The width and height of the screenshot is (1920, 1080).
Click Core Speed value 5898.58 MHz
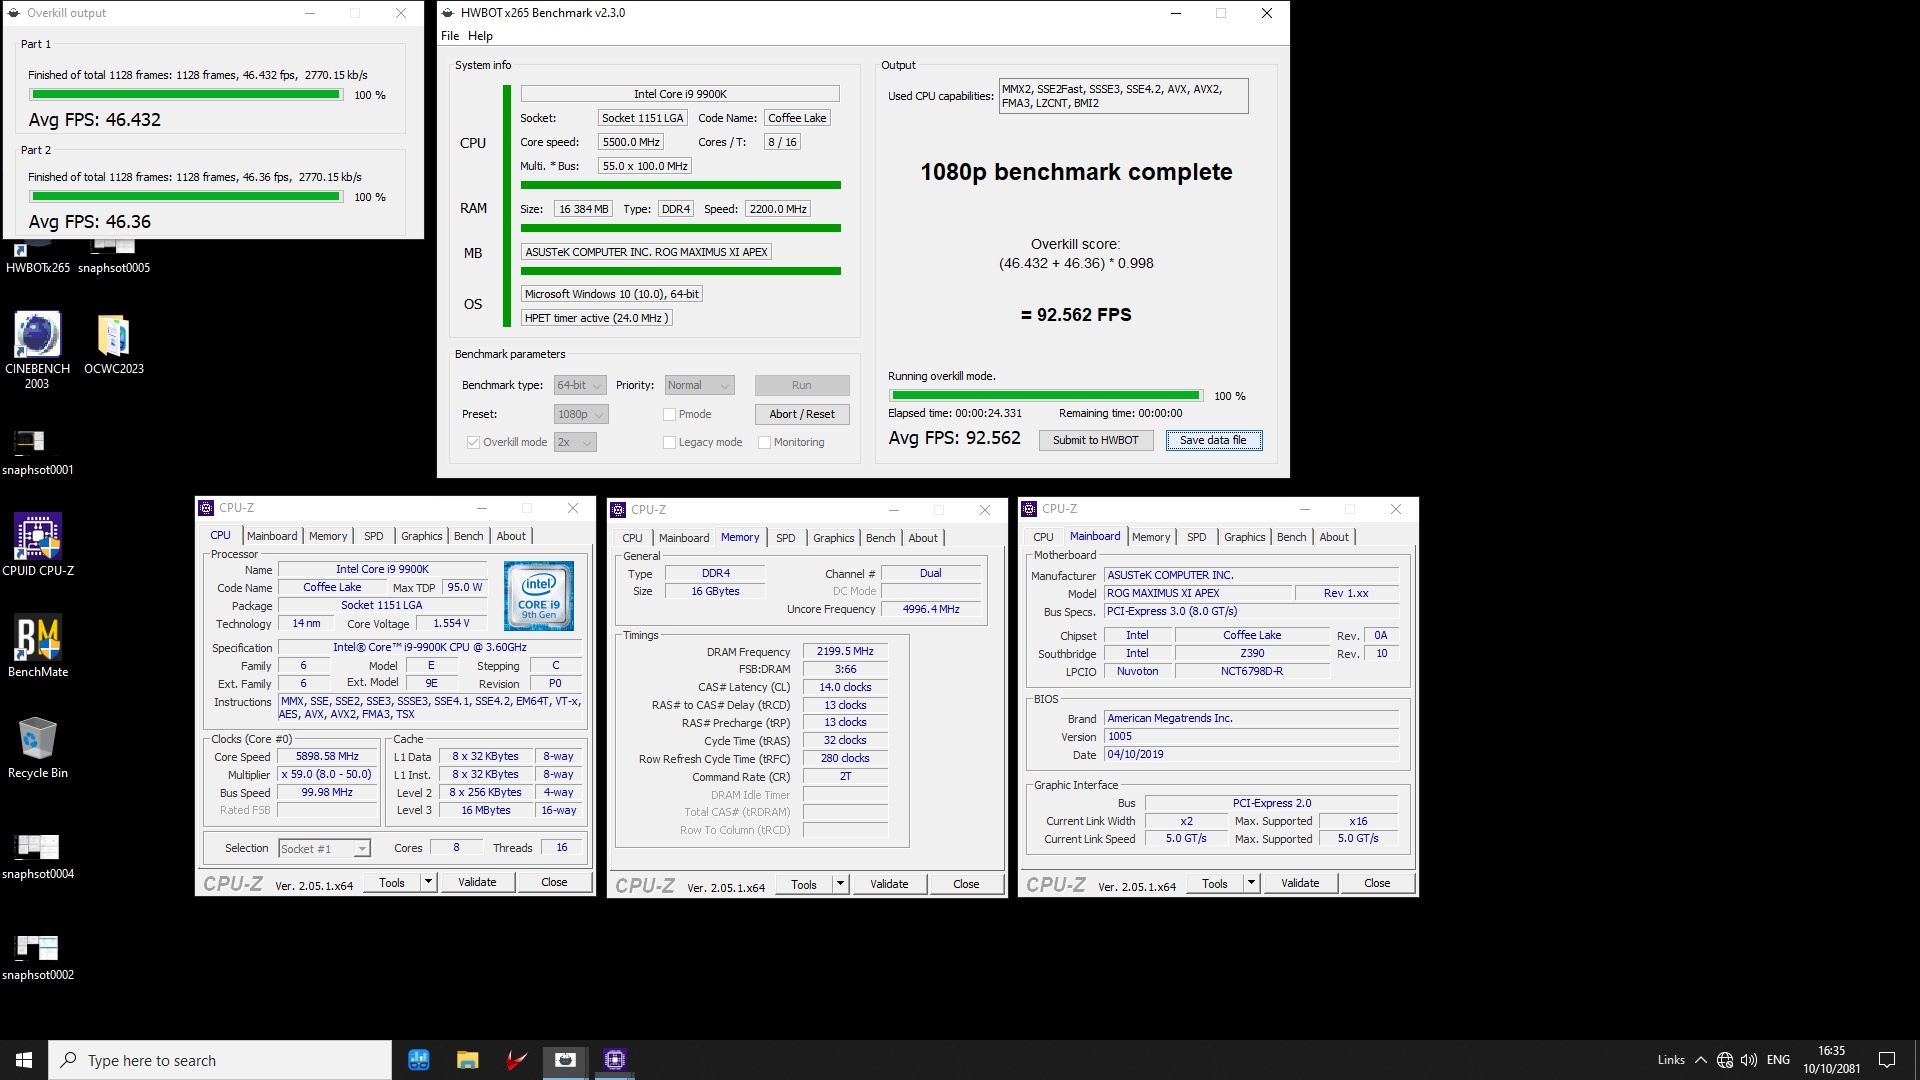click(x=327, y=757)
